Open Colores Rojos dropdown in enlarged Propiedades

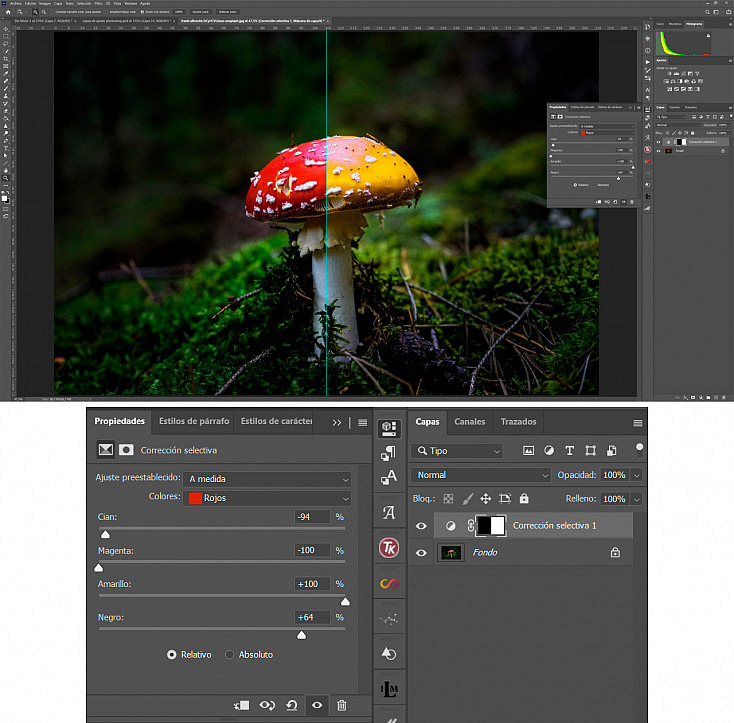coord(267,498)
